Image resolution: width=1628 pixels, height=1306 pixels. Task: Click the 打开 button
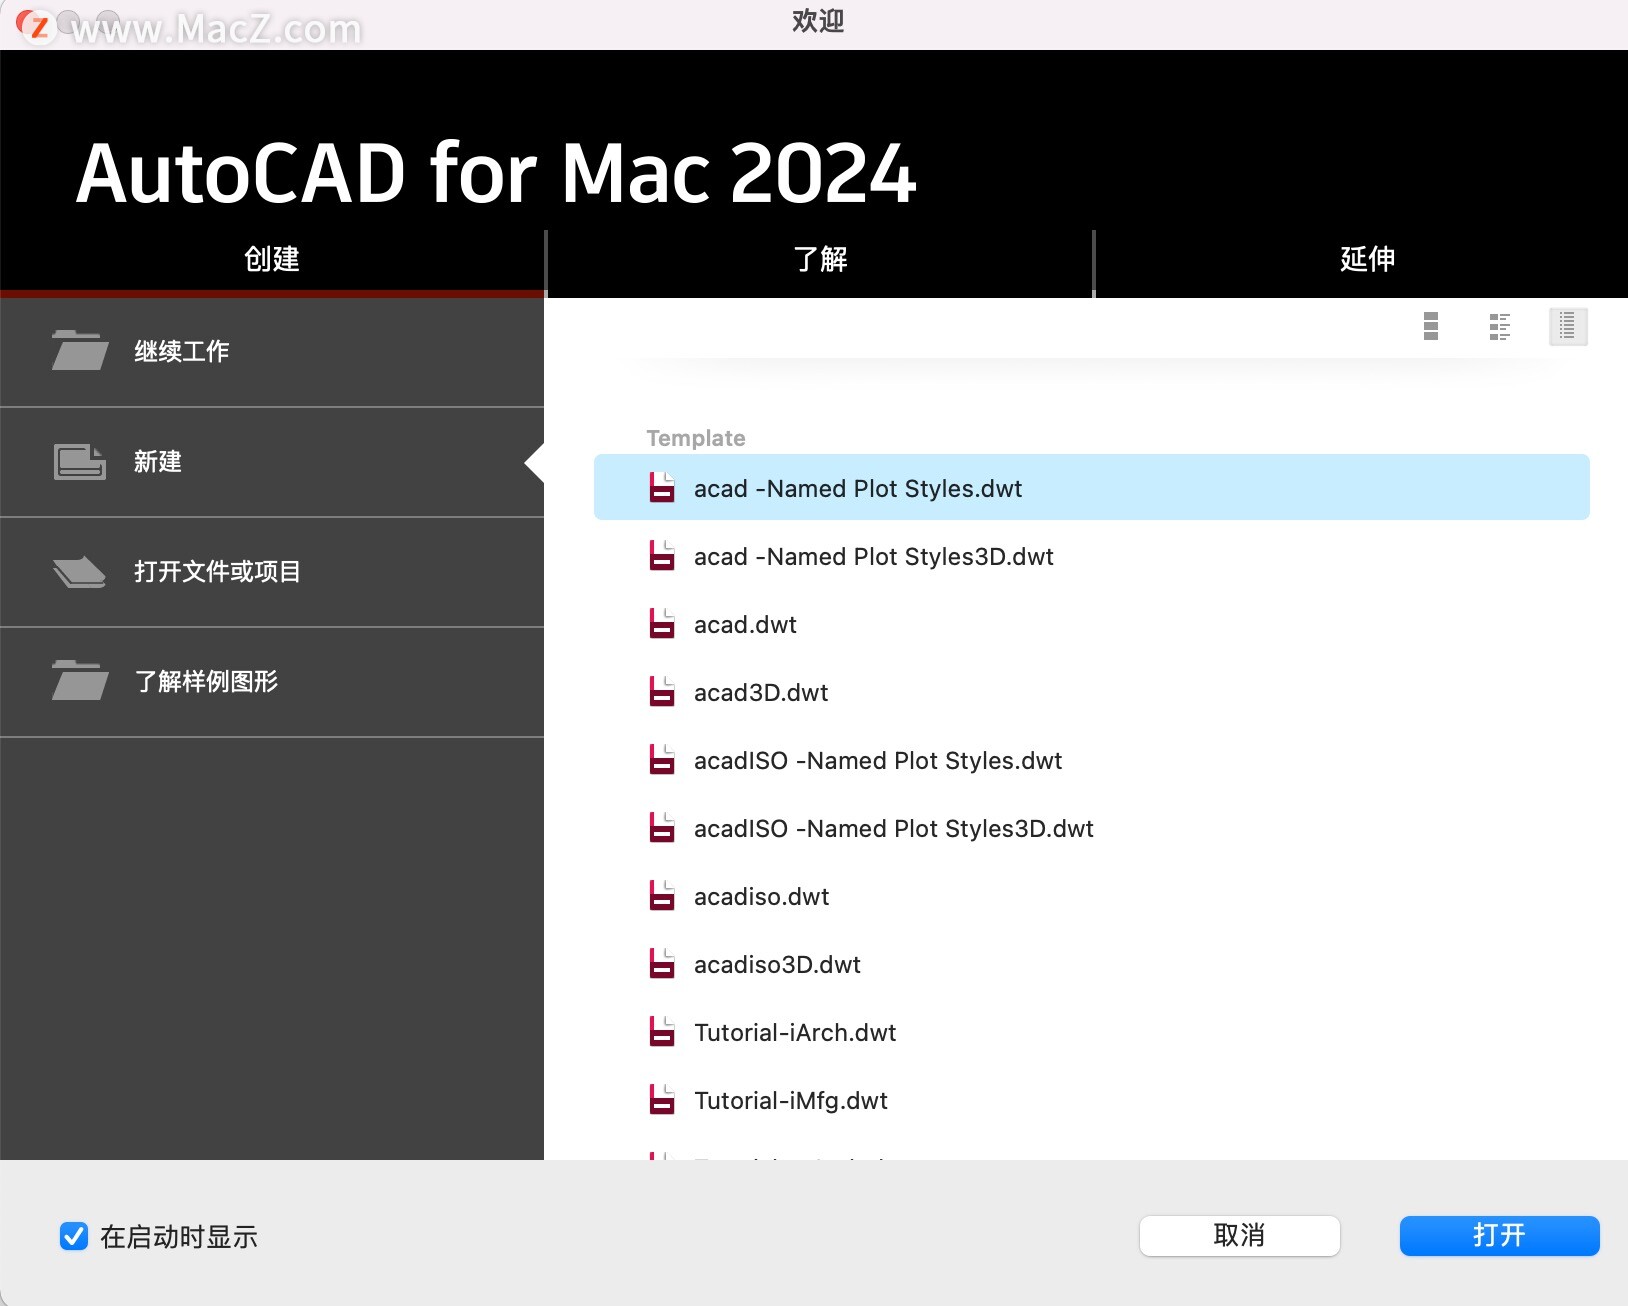1498,1236
